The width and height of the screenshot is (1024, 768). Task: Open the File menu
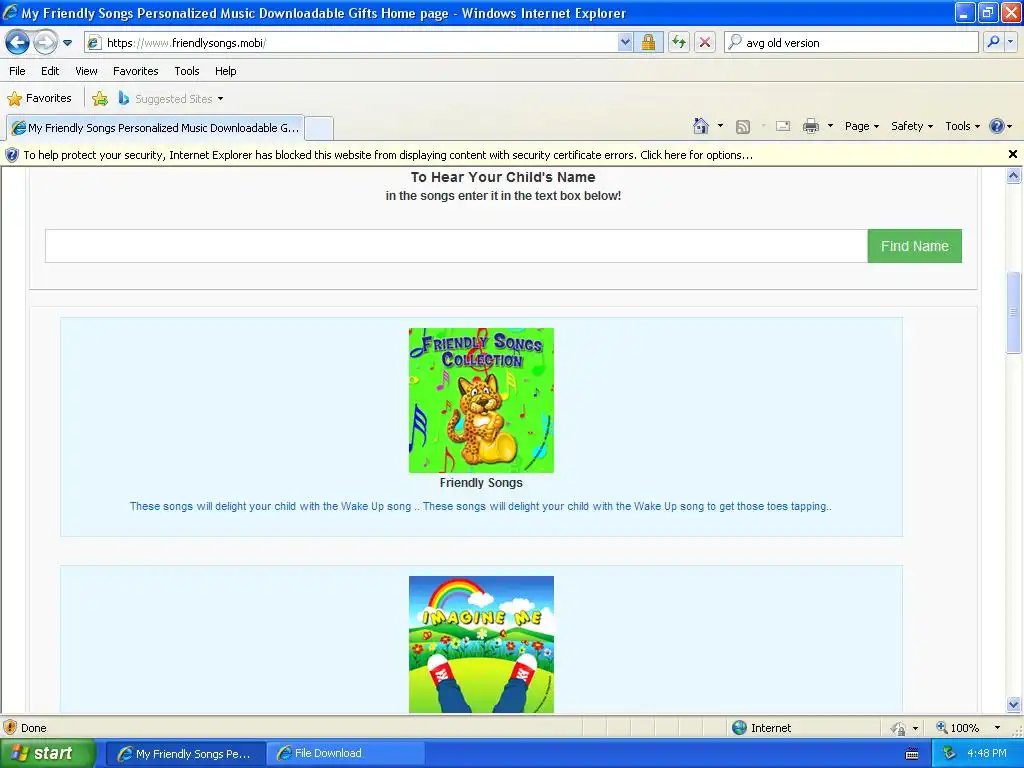[x=18, y=71]
